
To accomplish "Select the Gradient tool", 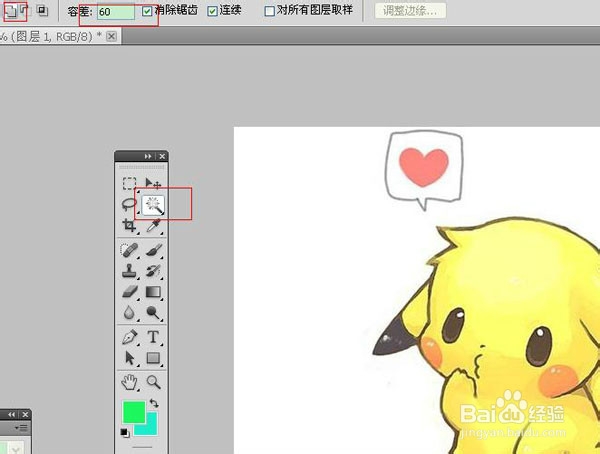I will (153, 292).
